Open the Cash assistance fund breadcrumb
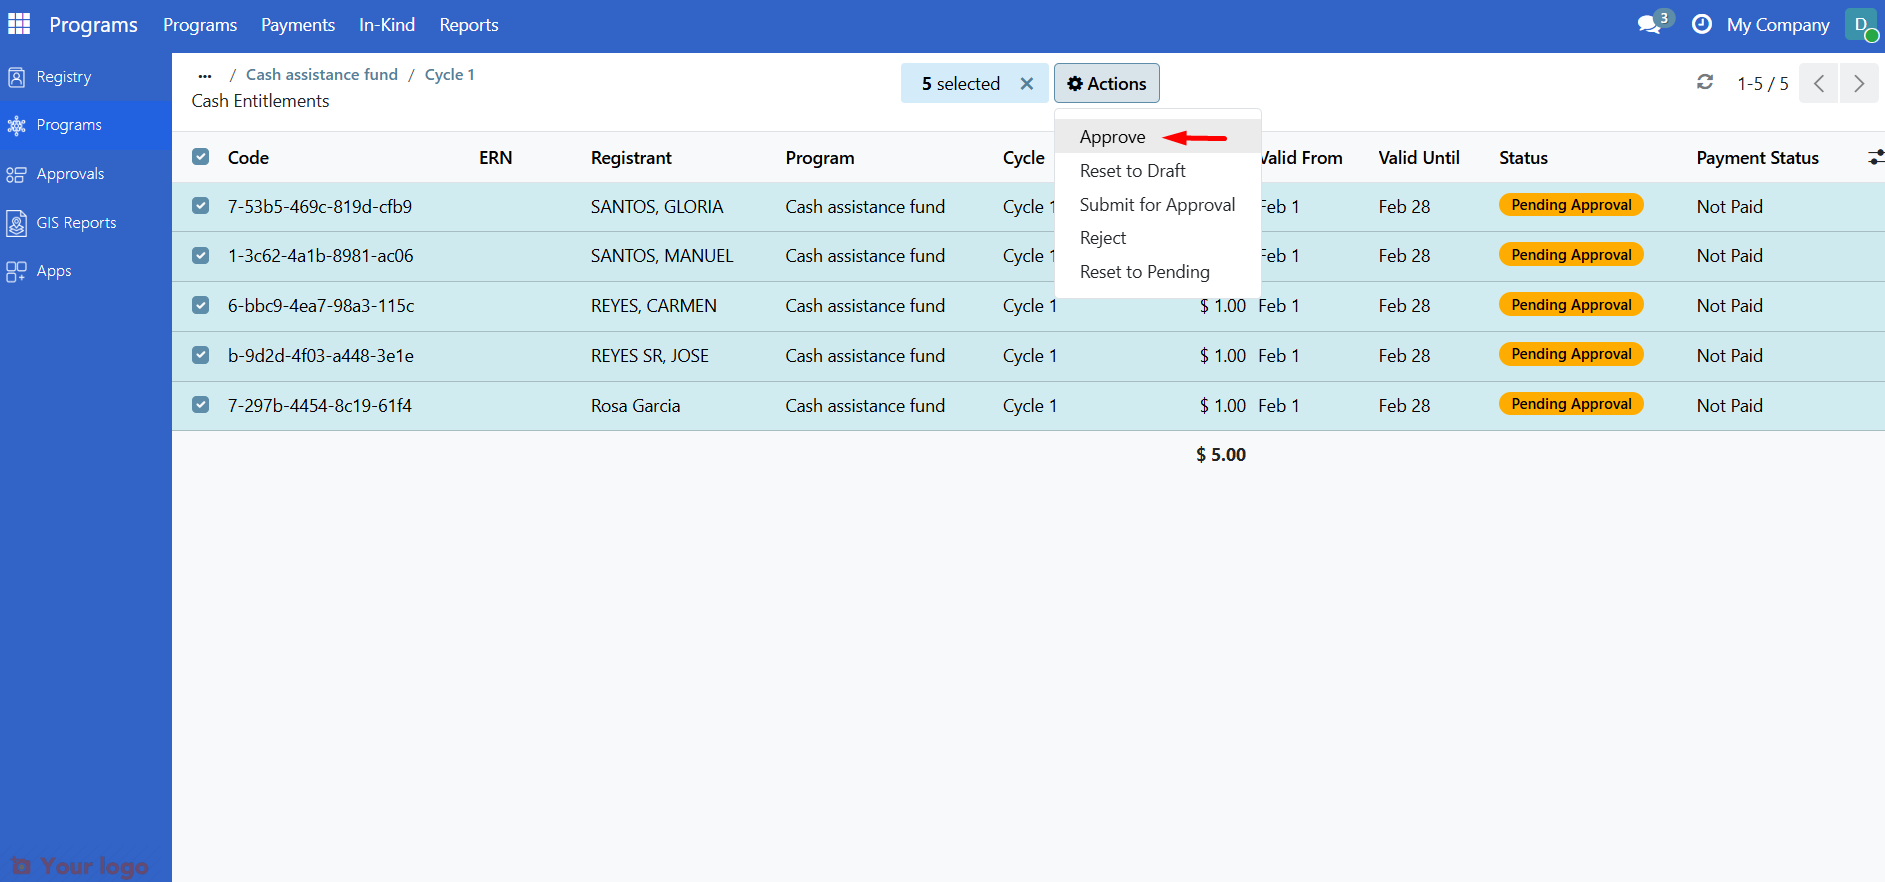The image size is (1885, 882). coord(321,75)
